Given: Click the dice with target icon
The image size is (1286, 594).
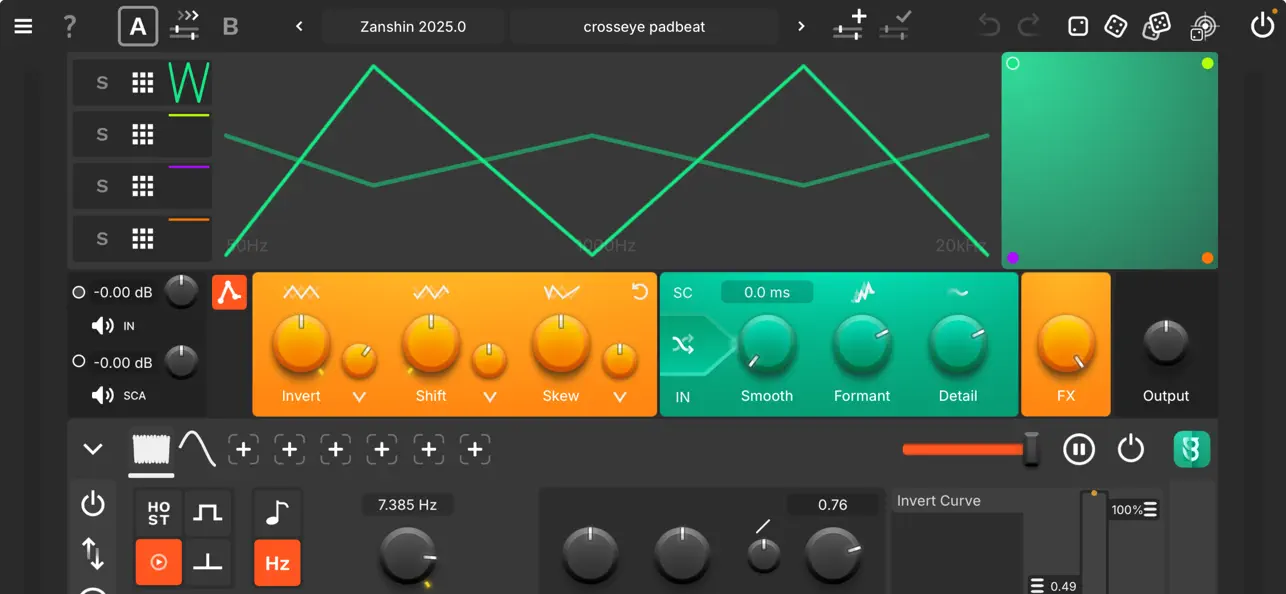Looking at the screenshot, I should pyautogui.click(x=1203, y=26).
